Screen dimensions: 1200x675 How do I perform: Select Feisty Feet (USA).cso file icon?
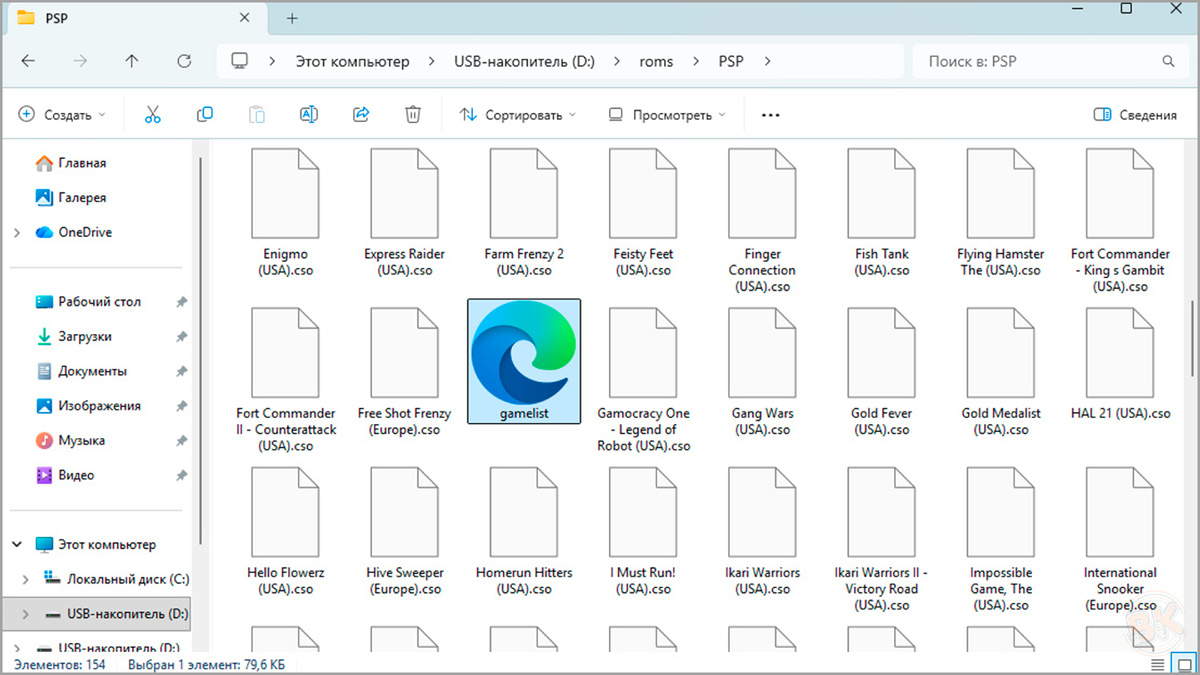[x=643, y=193]
